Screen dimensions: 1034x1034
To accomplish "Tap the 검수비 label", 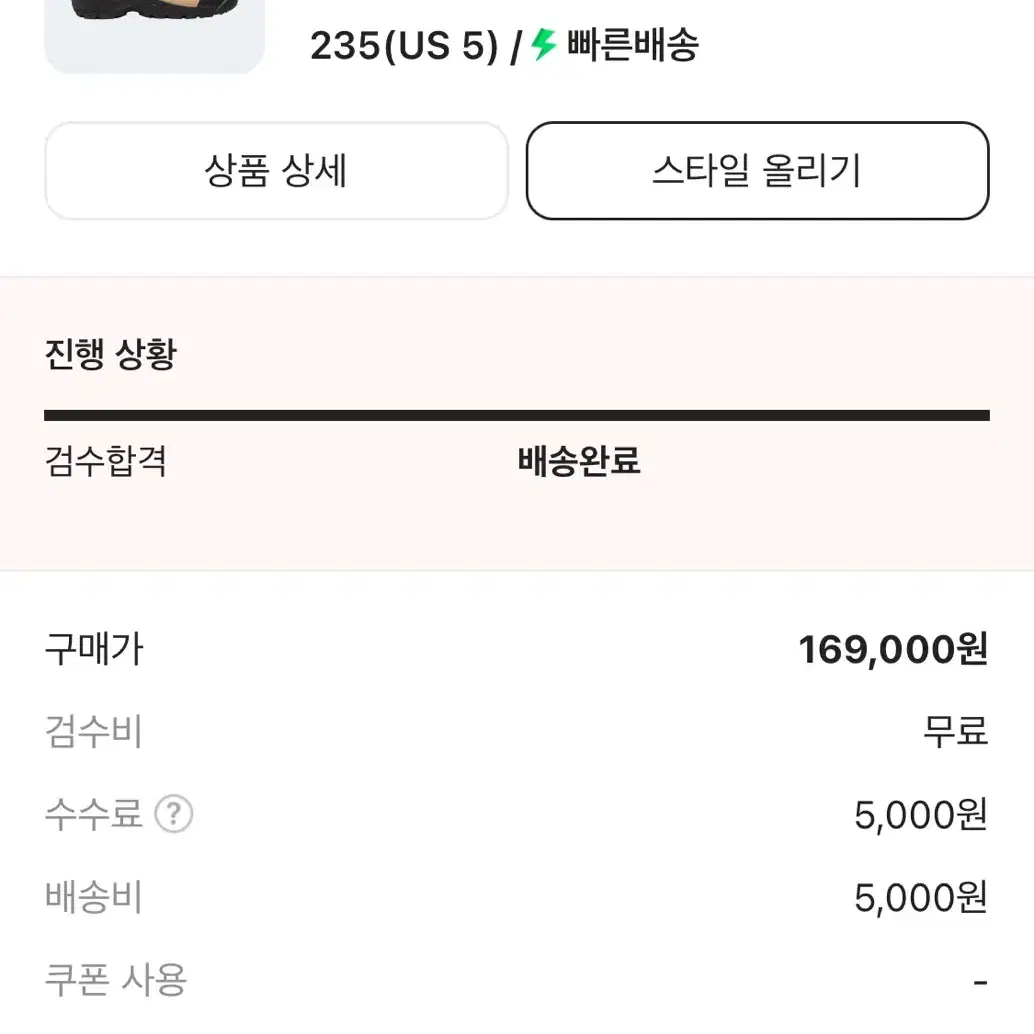I will [x=94, y=731].
